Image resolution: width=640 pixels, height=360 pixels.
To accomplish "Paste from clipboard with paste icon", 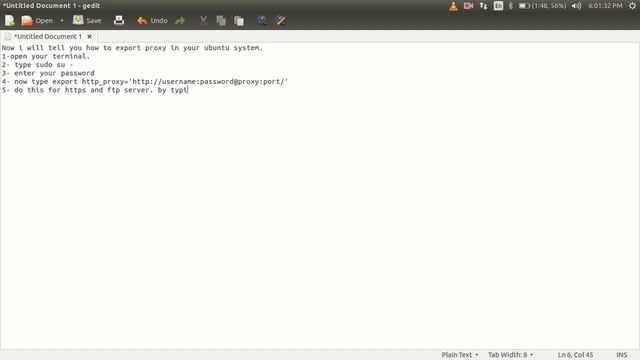I will pos(239,20).
